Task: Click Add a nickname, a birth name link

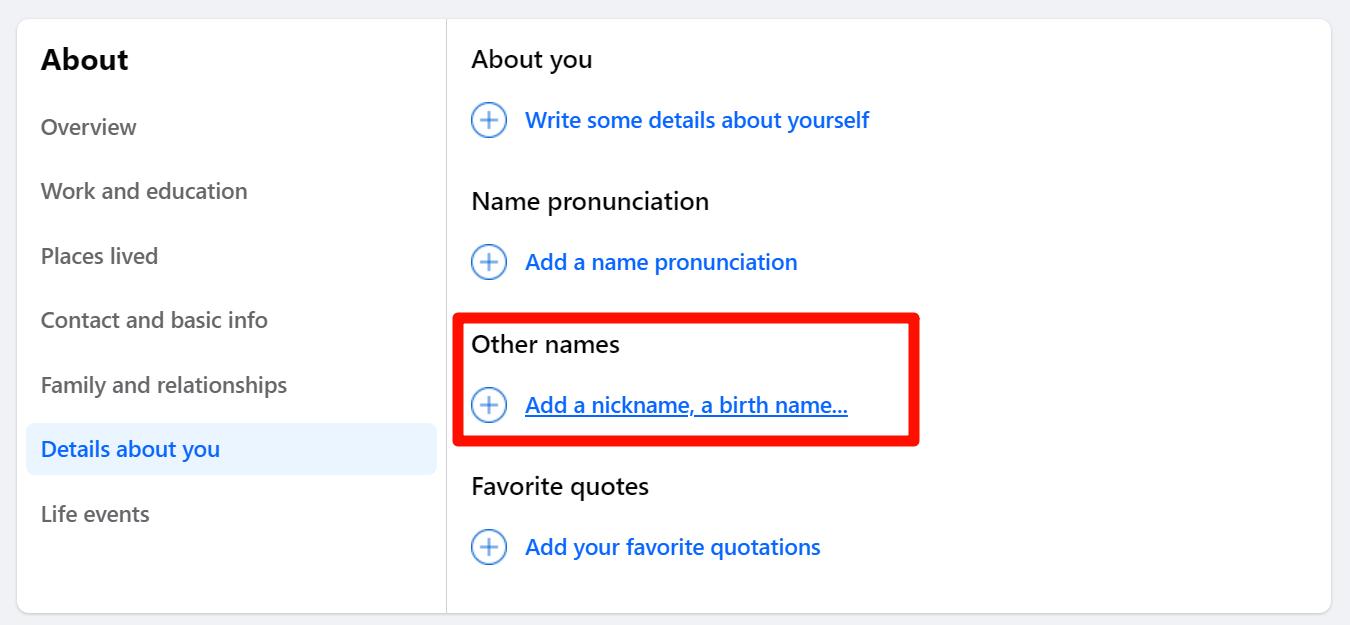Action: pyautogui.click(x=686, y=406)
